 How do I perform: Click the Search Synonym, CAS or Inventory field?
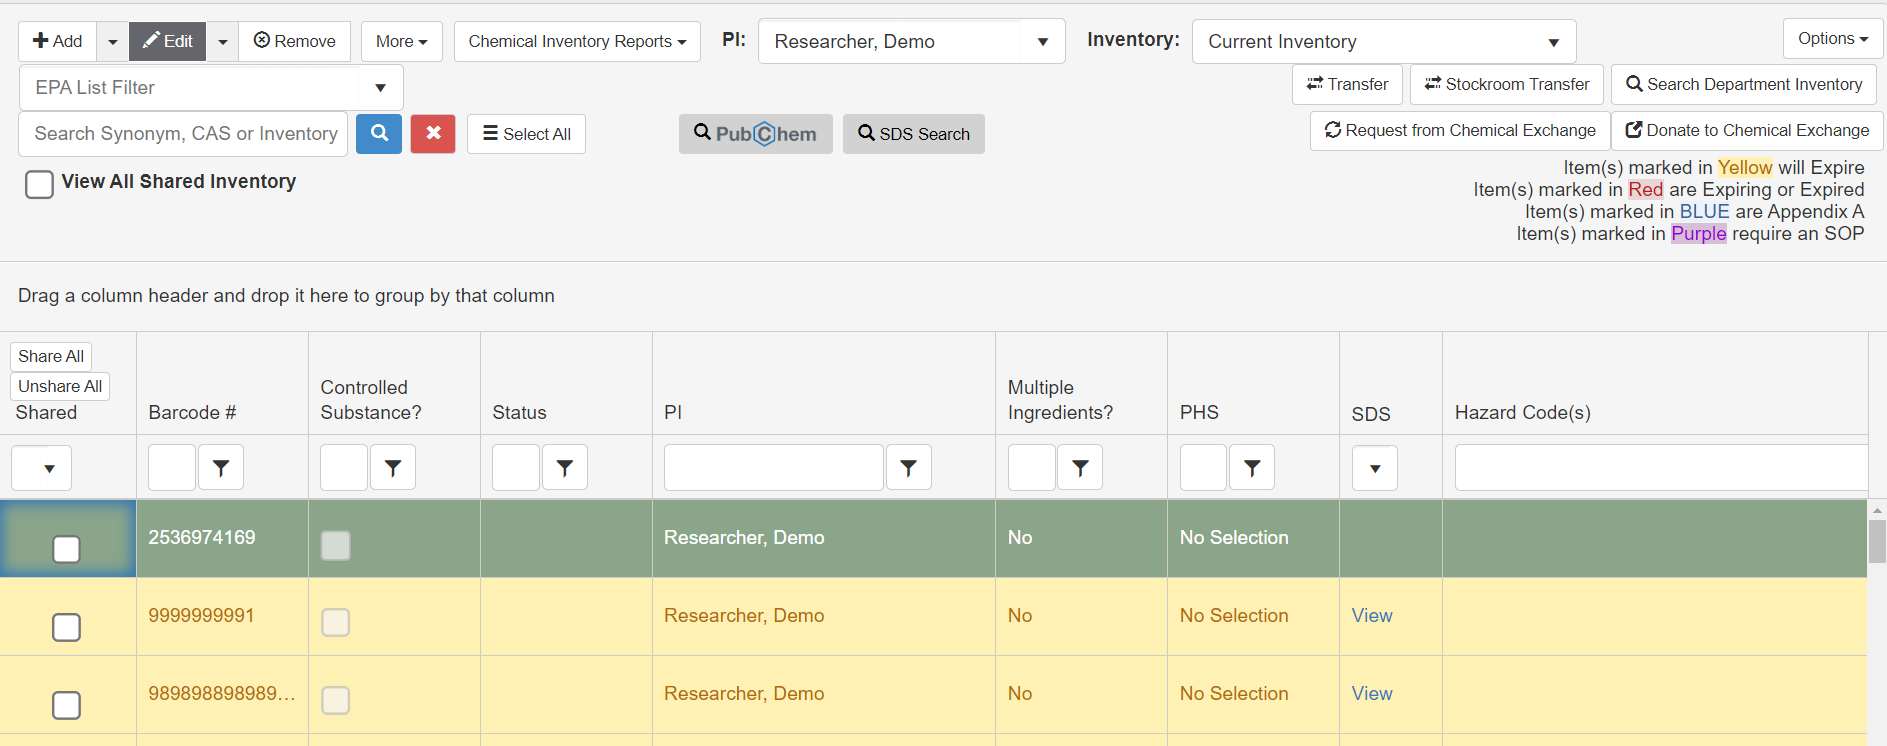[184, 134]
